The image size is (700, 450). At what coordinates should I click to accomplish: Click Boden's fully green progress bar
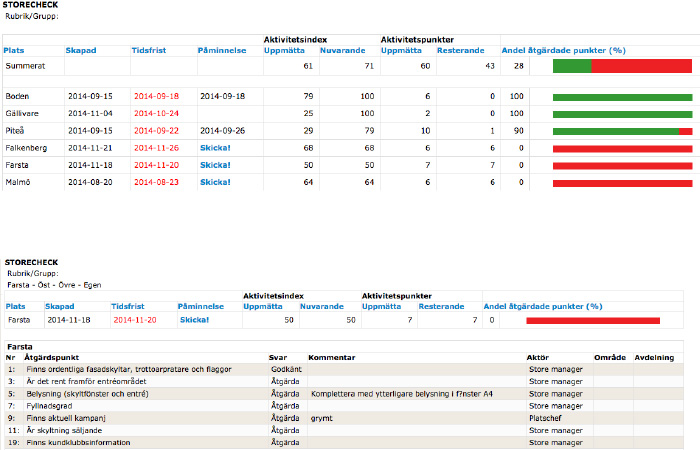pos(622,97)
